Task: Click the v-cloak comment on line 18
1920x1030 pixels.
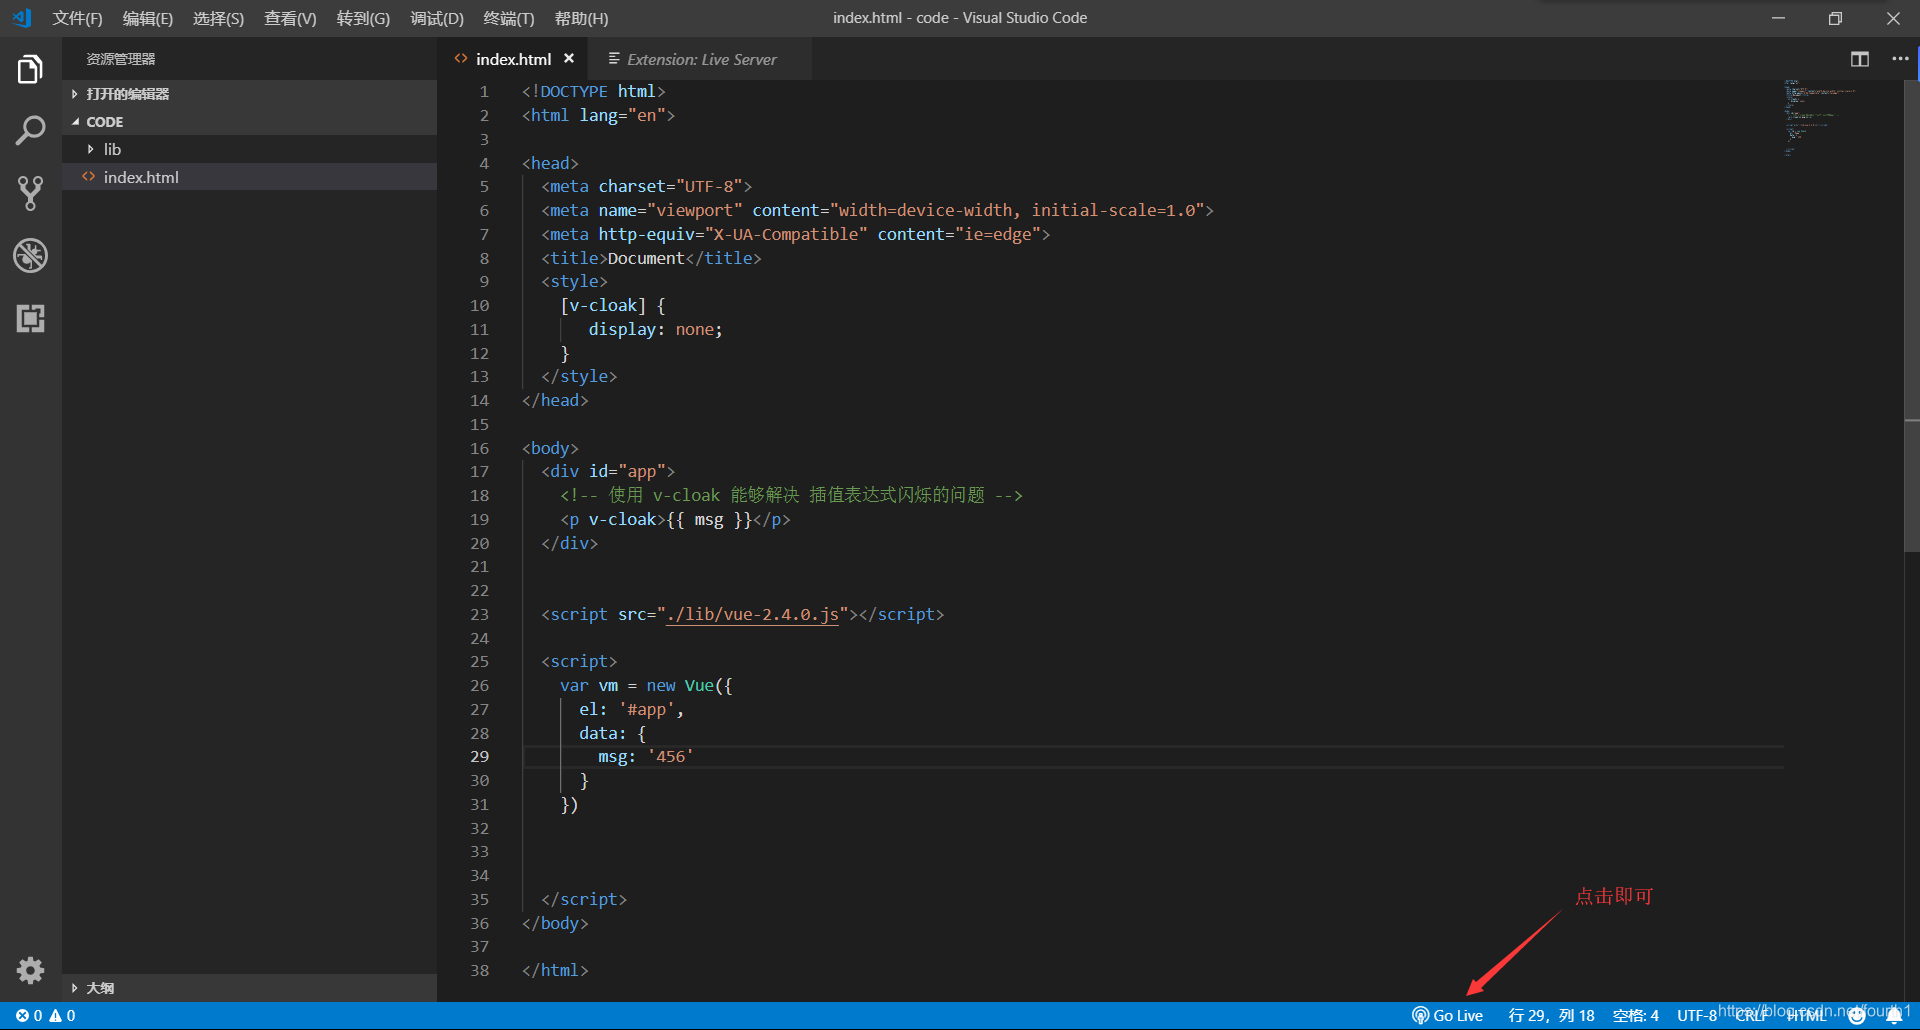Action: [x=791, y=495]
